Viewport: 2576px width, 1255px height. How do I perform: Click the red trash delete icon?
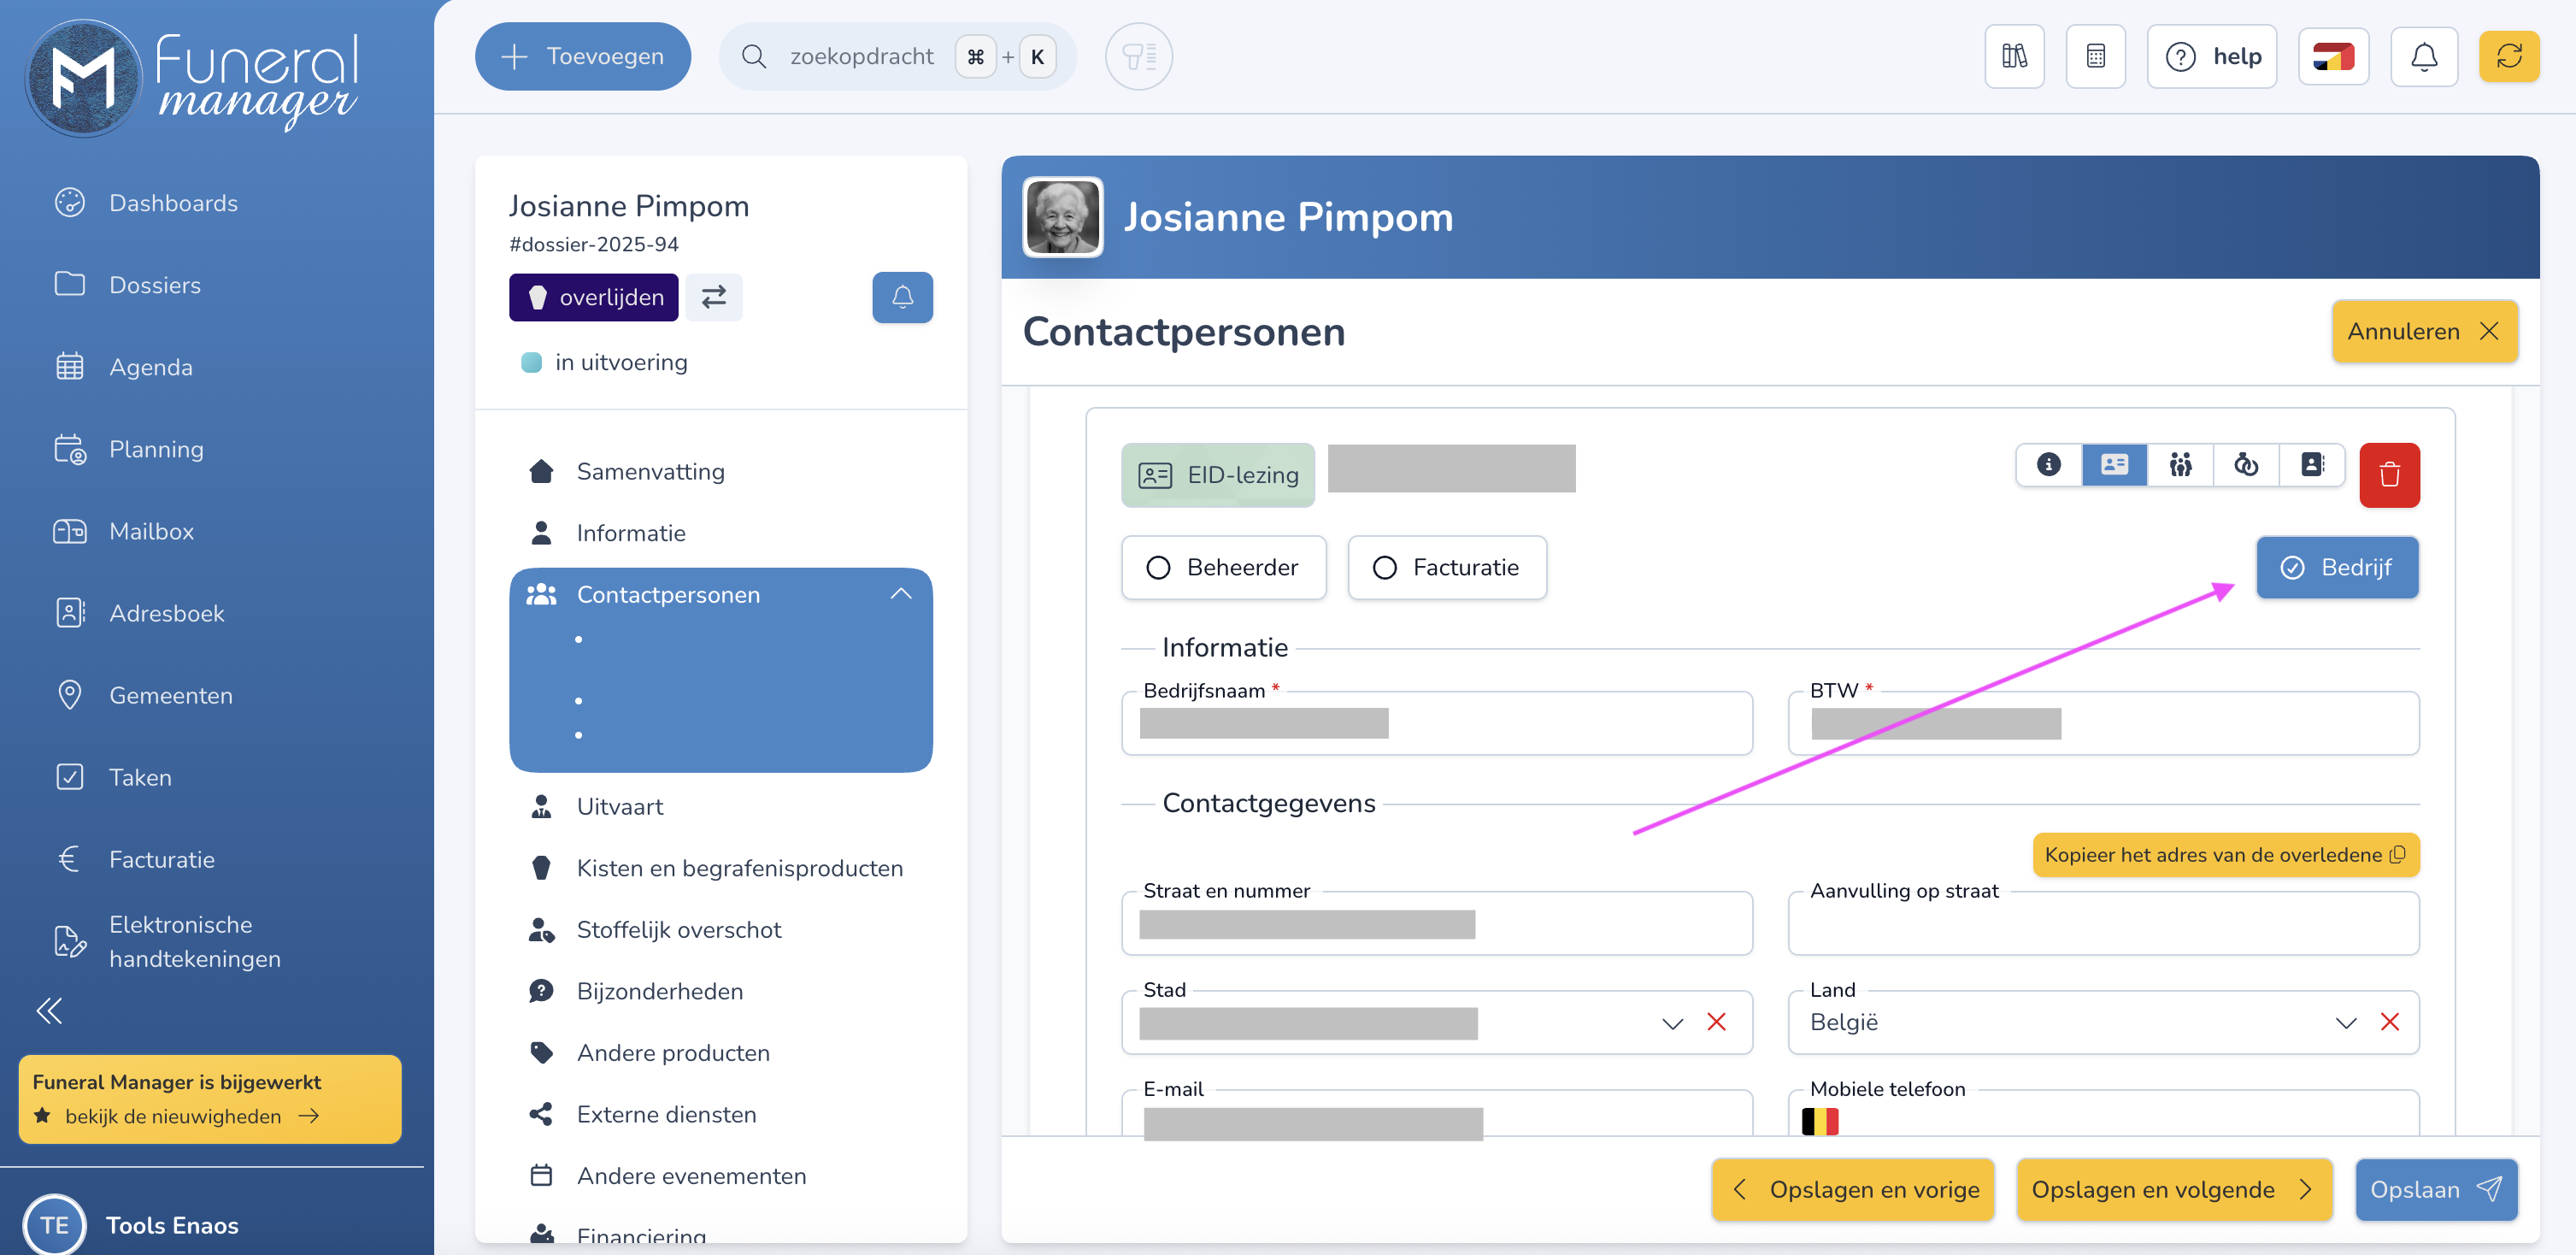[2388, 475]
